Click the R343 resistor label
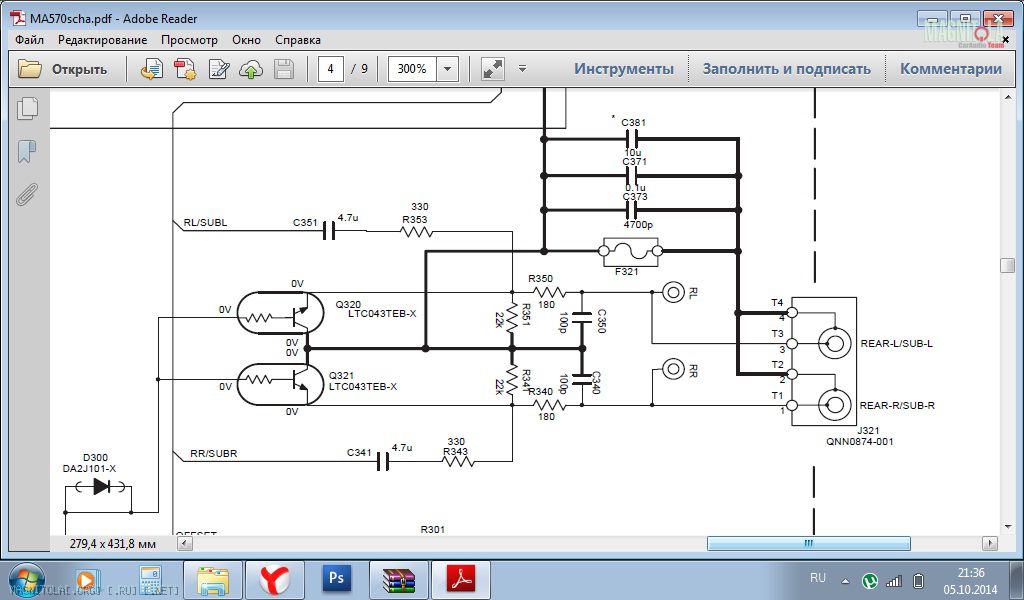Viewport: 1024px width, 600px height. (455, 451)
